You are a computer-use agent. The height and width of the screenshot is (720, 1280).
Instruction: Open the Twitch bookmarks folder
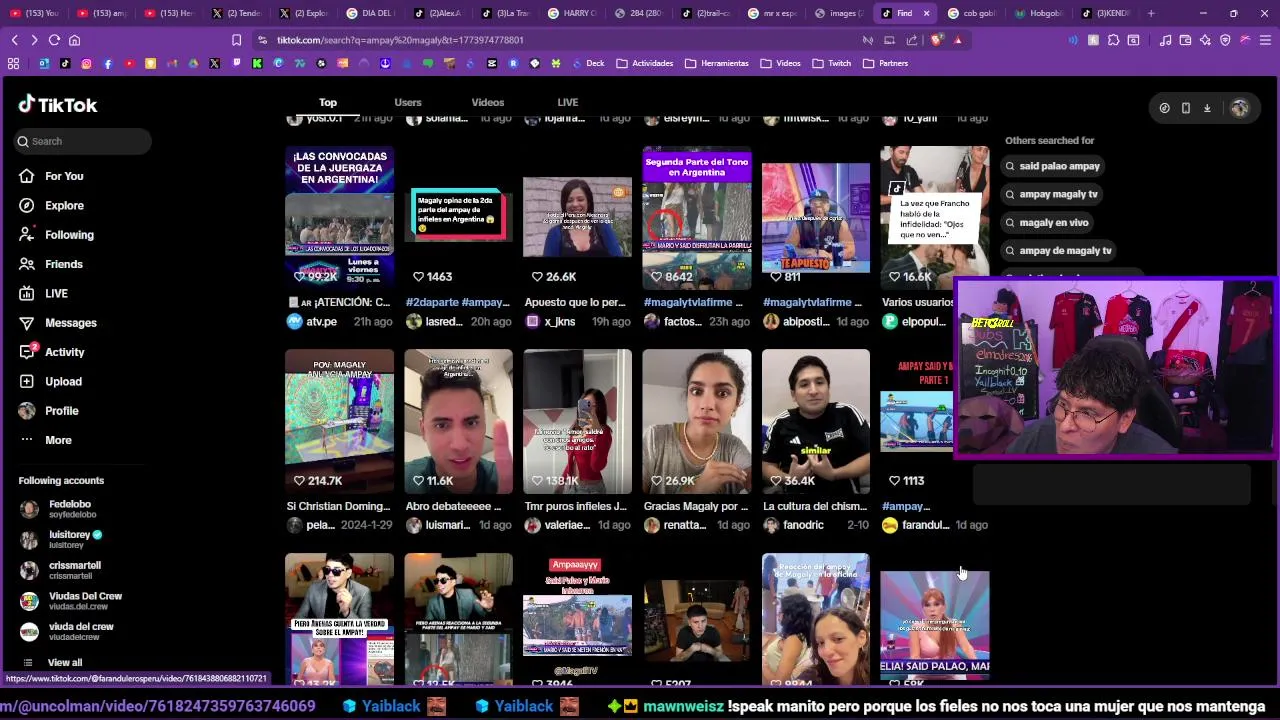click(x=832, y=63)
